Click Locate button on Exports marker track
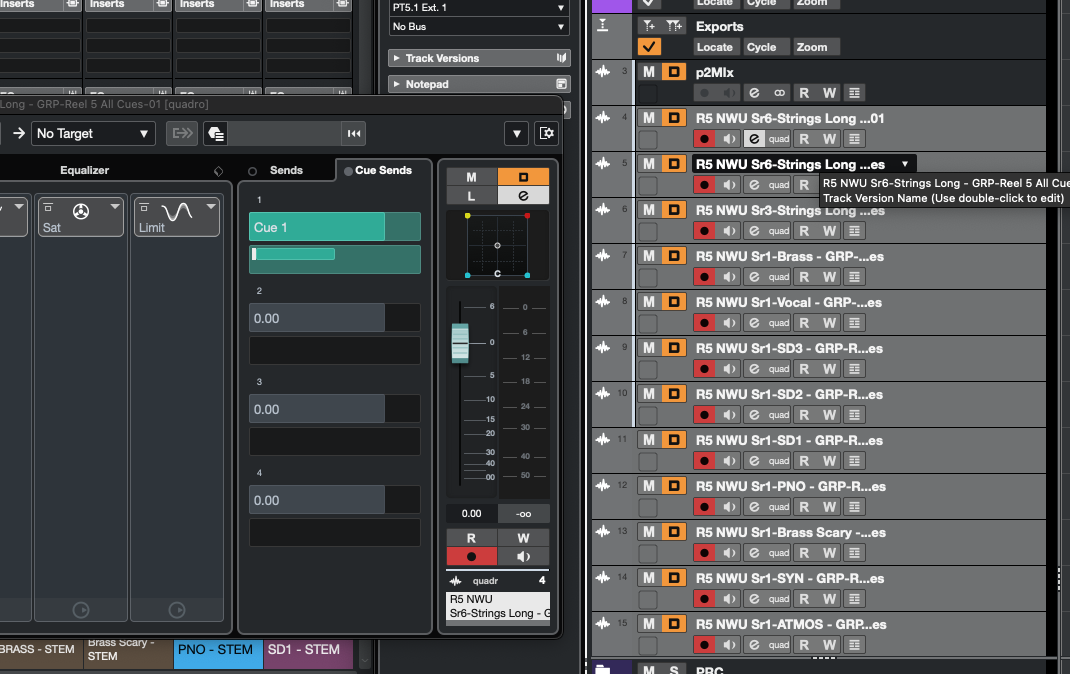The height and width of the screenshot is (674, 1070). pyautogui.click(x=714, y=47)
